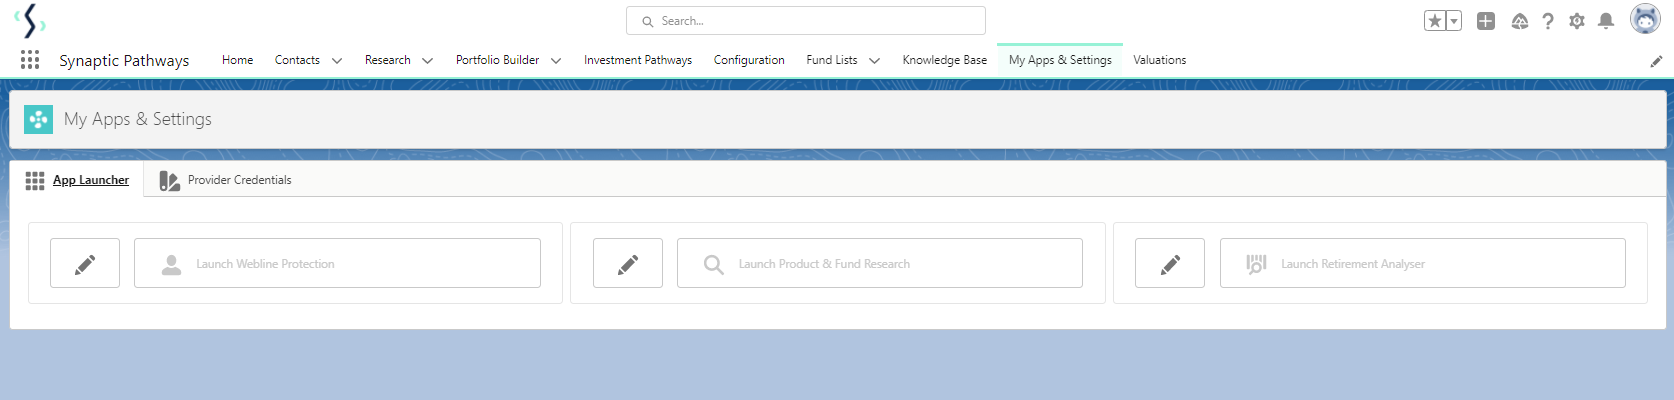Open the user profile avatar
The image size is (1674, 400).
click(x=1645, y=19)
